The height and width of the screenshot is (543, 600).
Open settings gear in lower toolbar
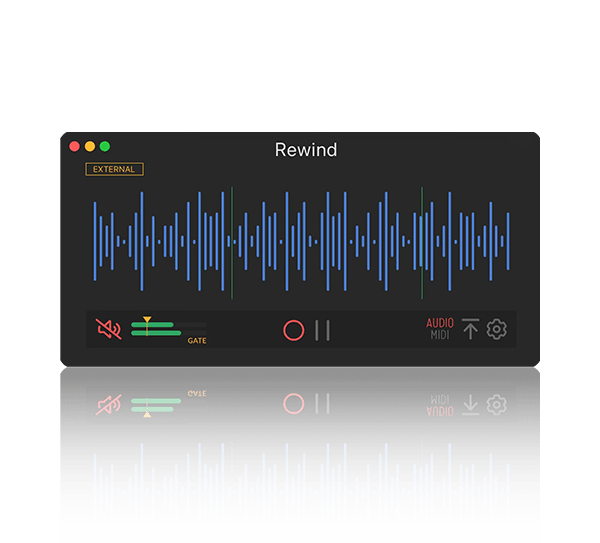497,405
